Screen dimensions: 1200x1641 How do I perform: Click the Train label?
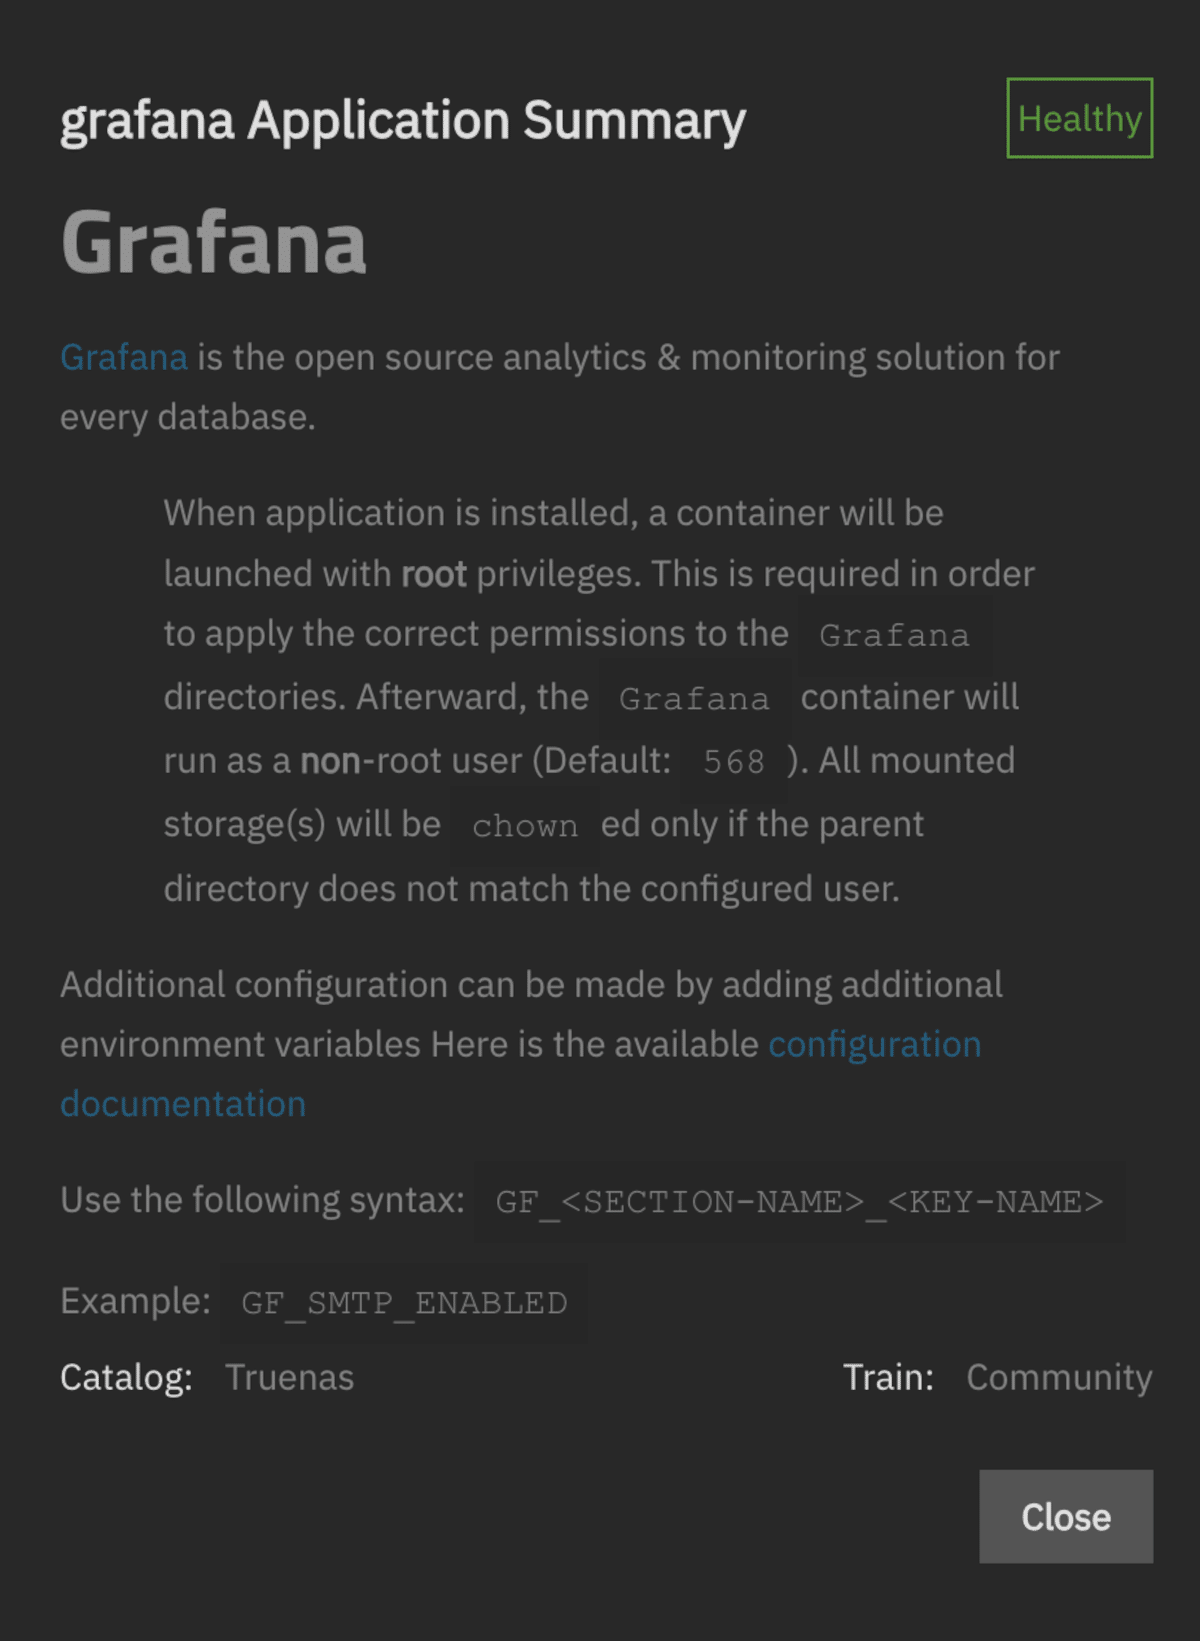888,1378
